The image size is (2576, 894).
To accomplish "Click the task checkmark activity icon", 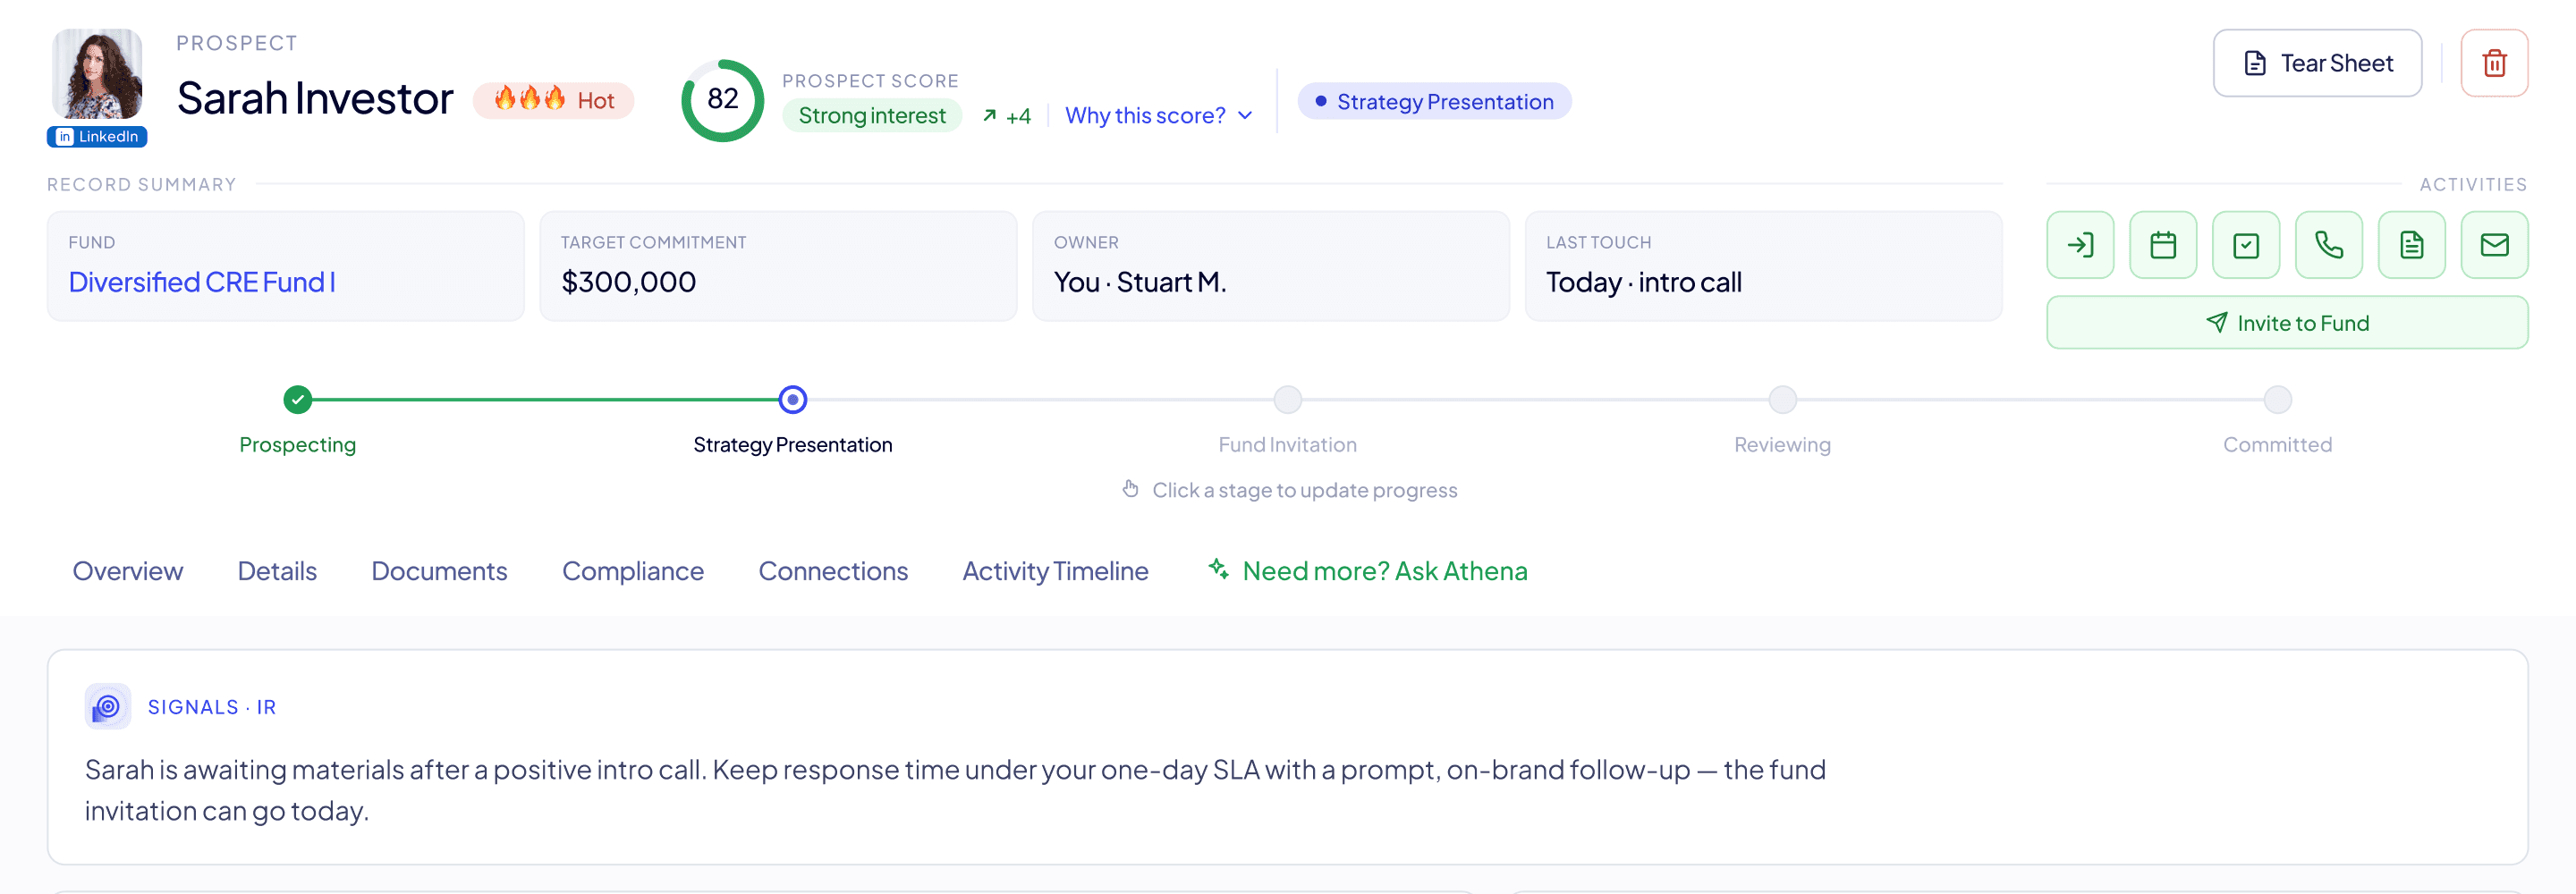I will [x=2246, y=245].
